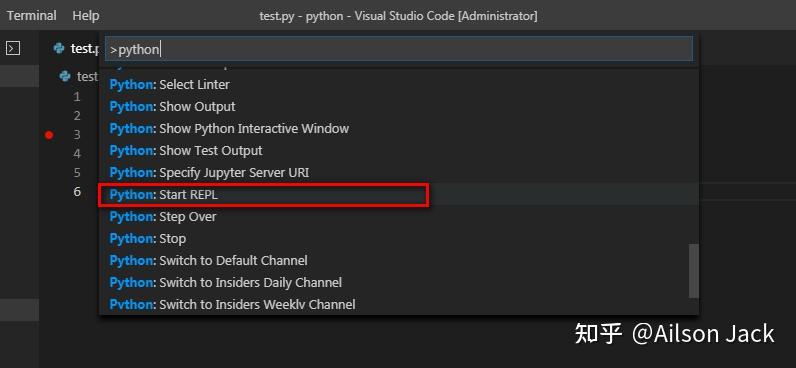The image size is (796, 368).
Task: Select Python: Stop command
Action: [x=399, y=239]
